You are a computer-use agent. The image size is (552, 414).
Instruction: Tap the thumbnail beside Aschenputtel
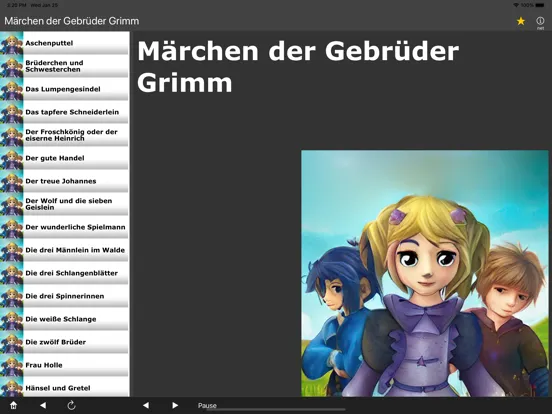[x=12, y=43]
